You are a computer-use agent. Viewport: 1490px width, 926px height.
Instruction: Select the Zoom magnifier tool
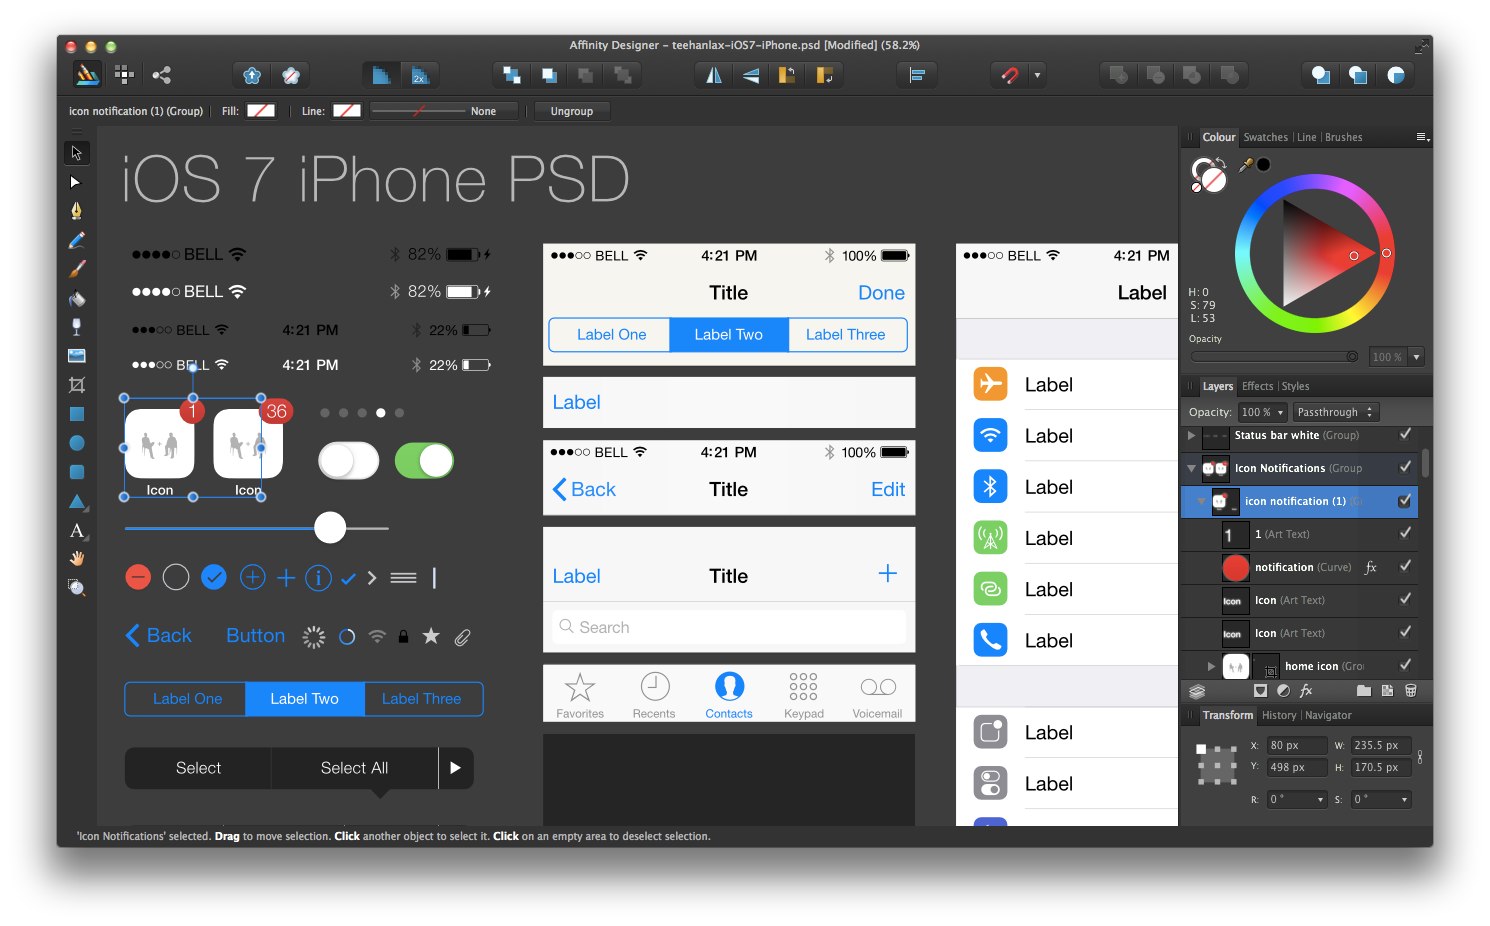pyautogui.click(x=76, y=588)
